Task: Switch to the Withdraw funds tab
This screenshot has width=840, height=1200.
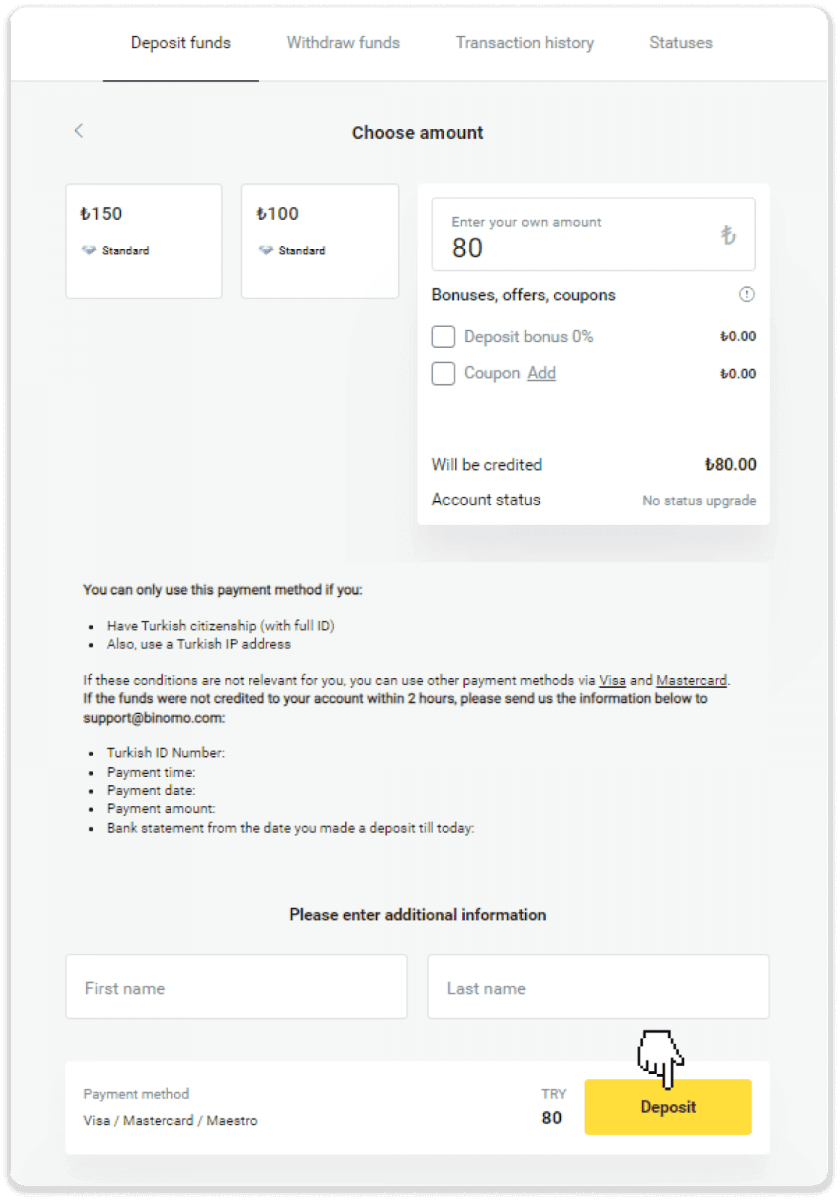Action: [x=343, y=43]
